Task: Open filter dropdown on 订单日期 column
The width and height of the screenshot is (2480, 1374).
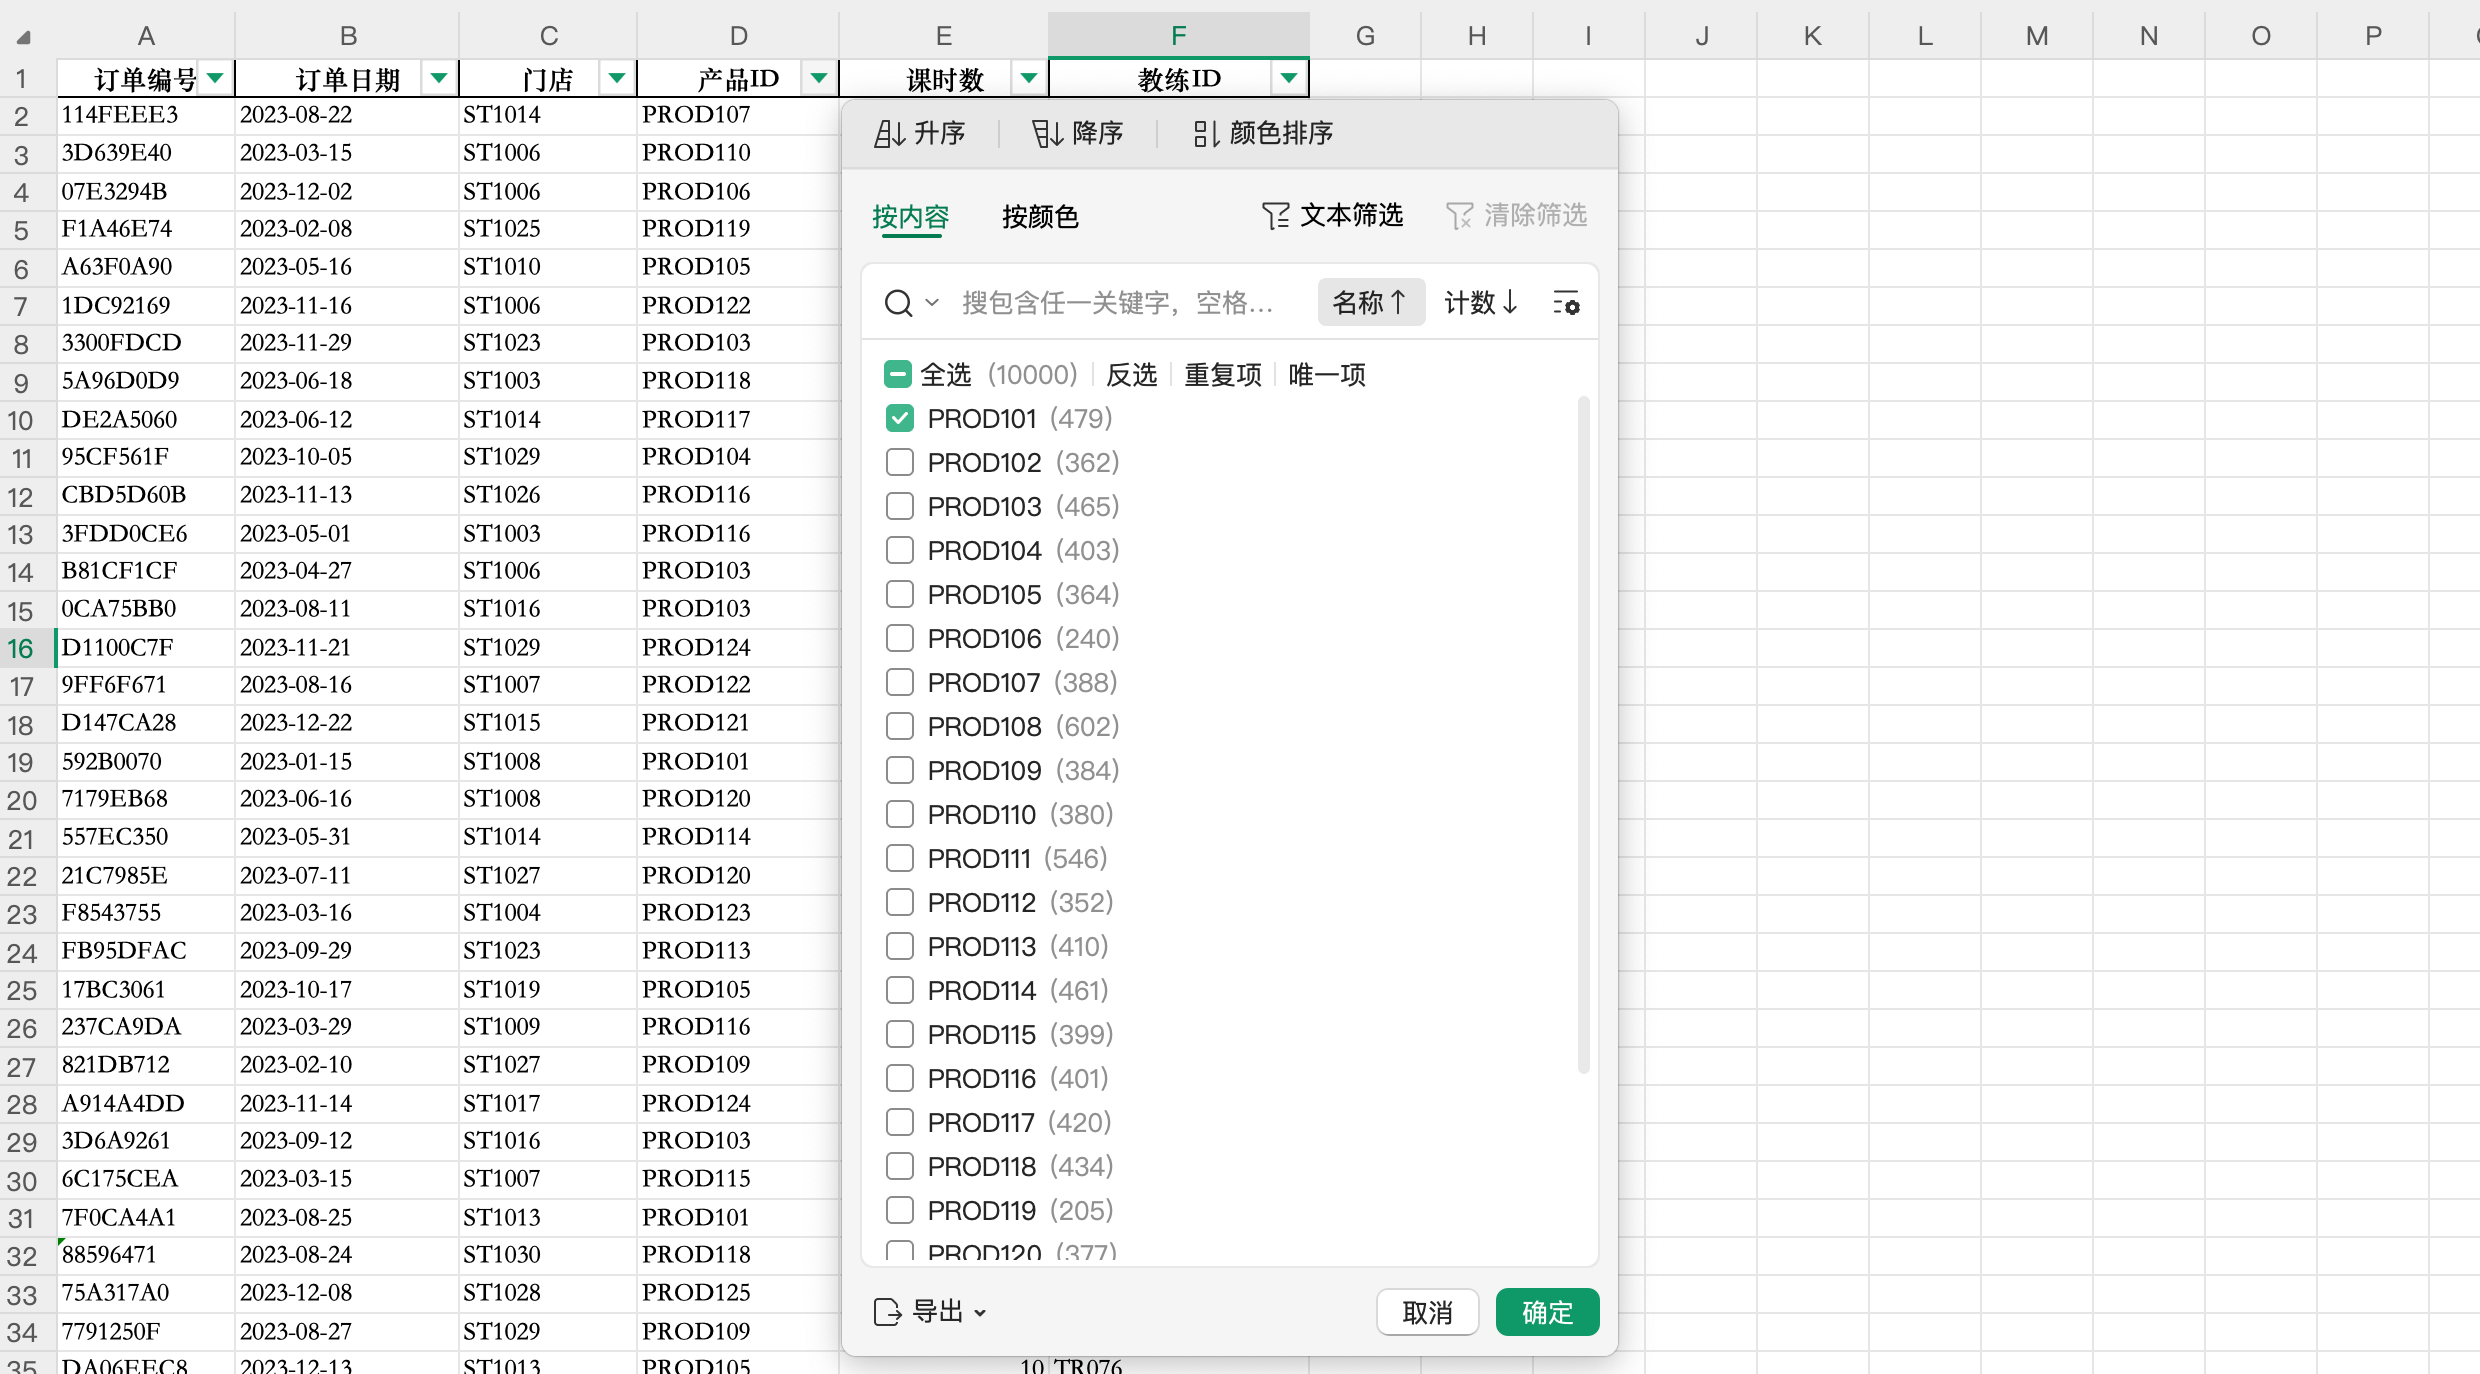Action: point(438,78)
